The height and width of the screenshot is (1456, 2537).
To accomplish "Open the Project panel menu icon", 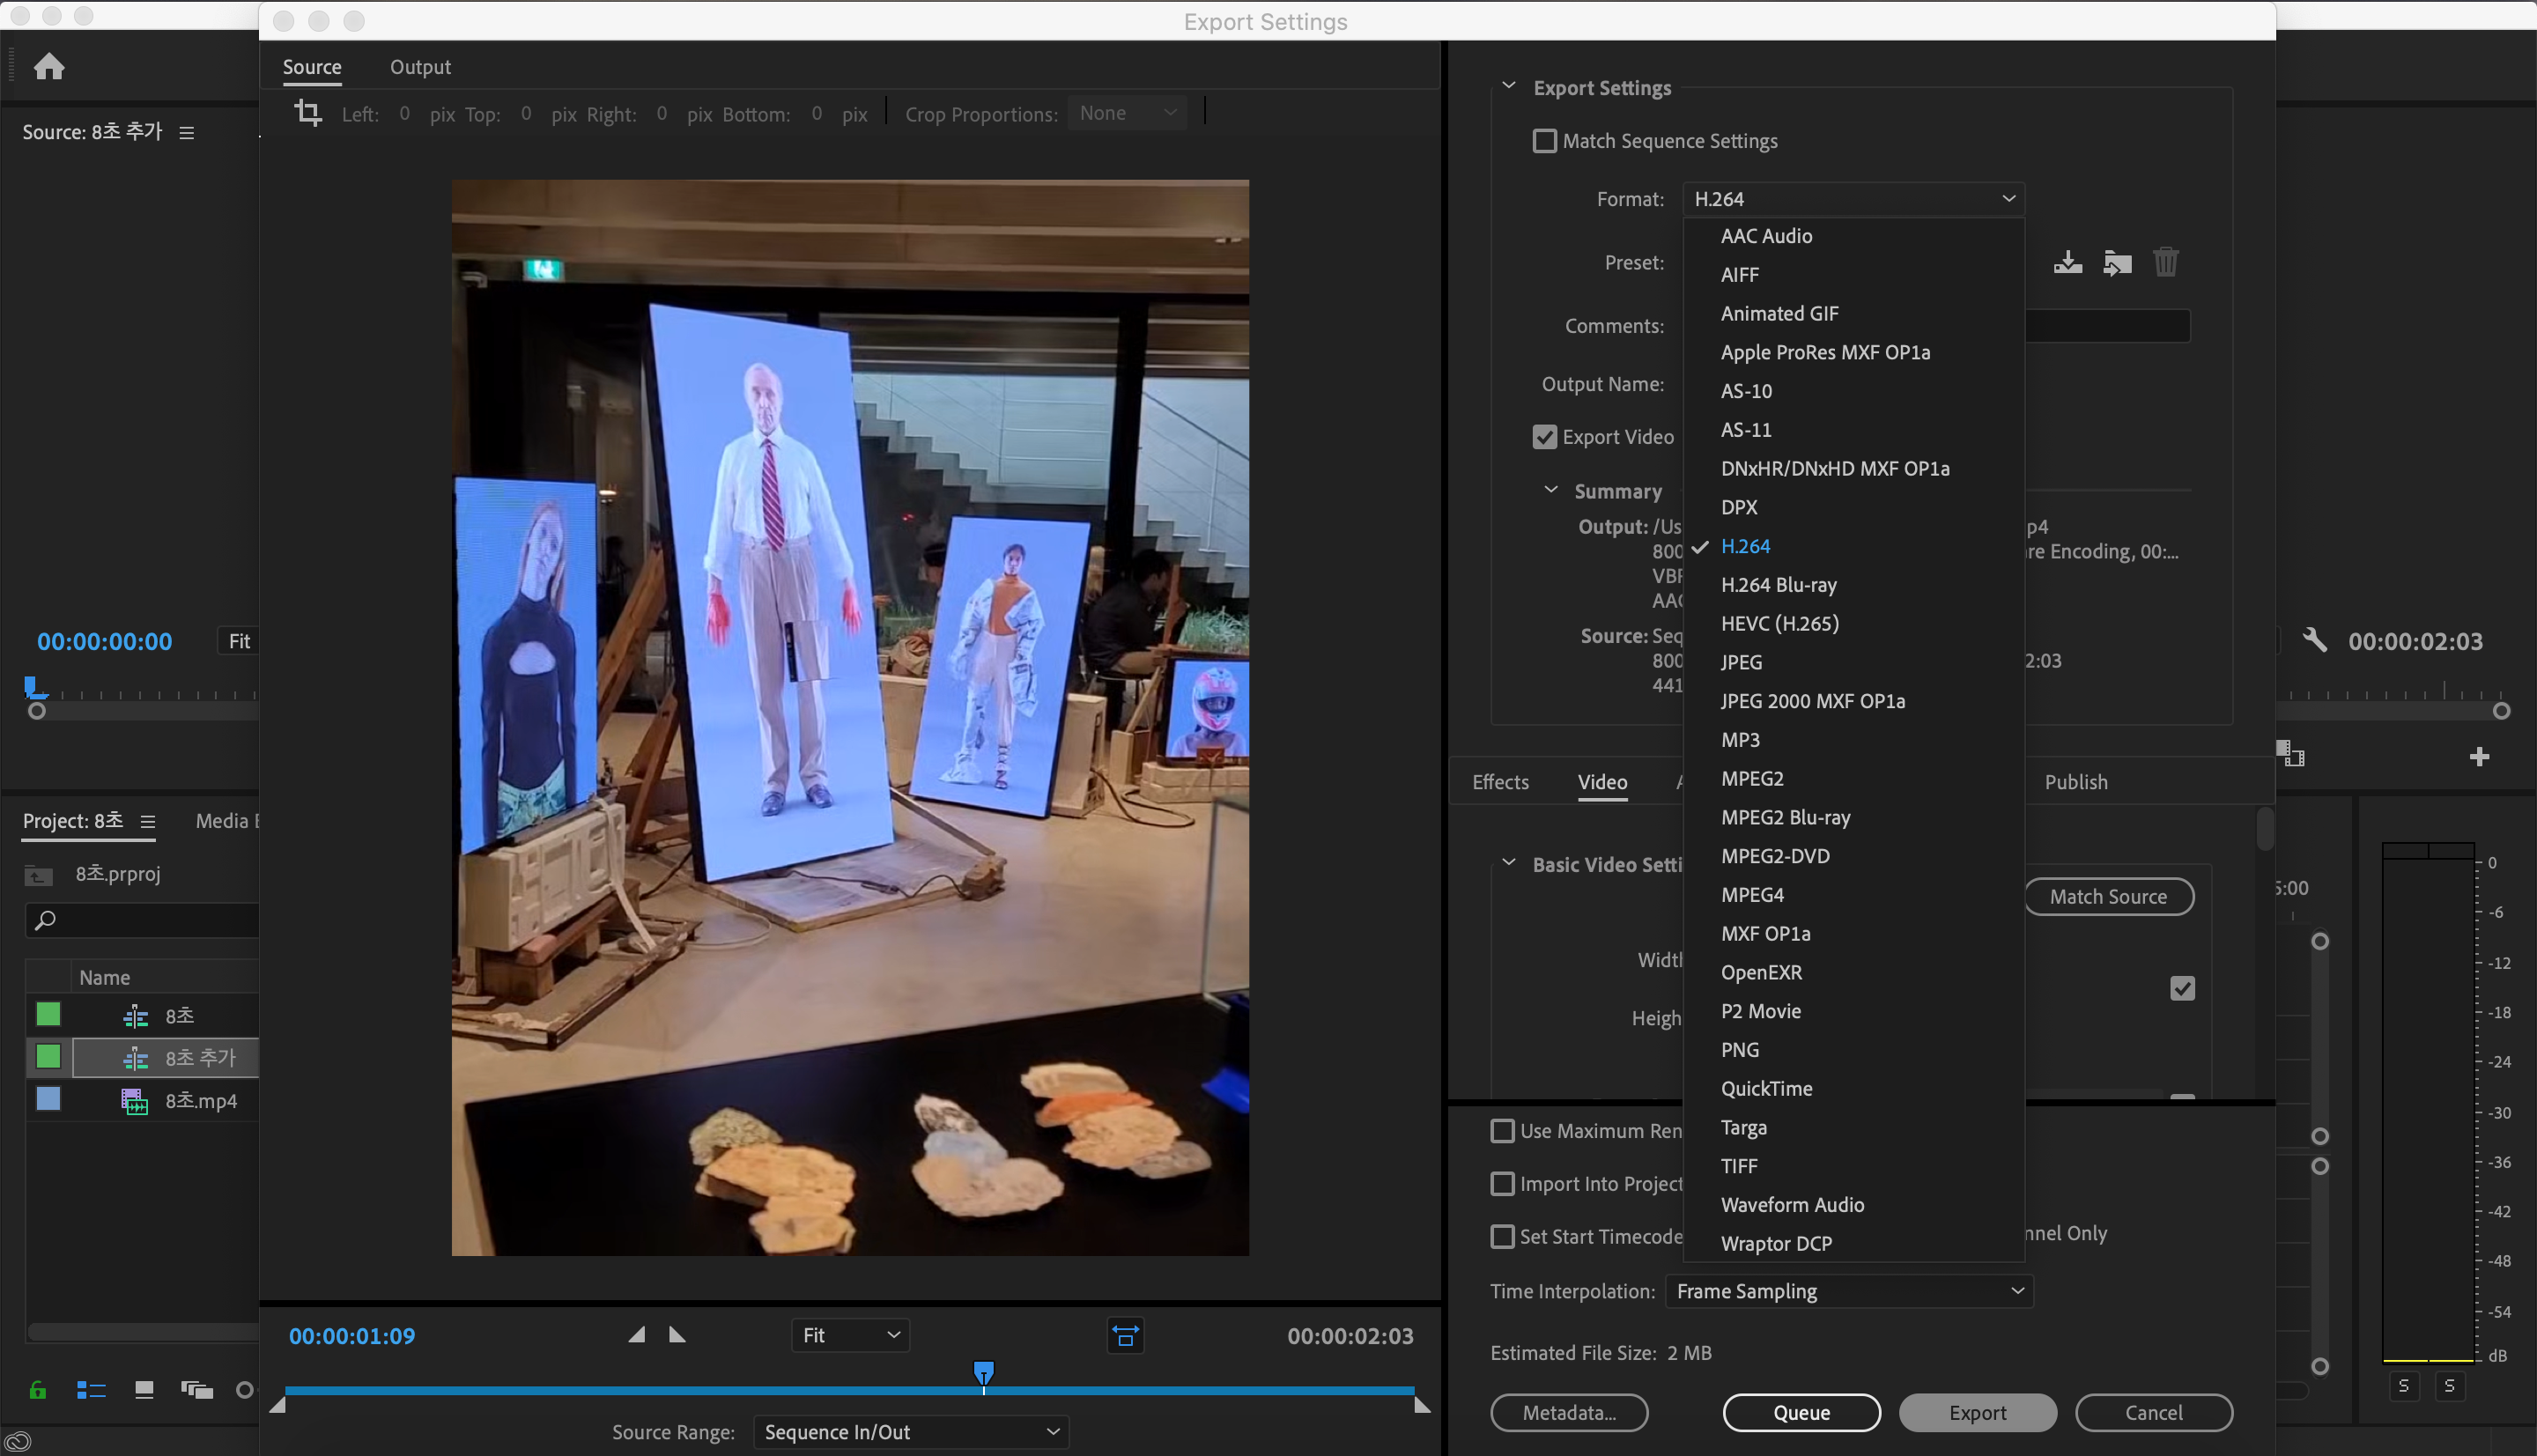I will tap(148, 821).
